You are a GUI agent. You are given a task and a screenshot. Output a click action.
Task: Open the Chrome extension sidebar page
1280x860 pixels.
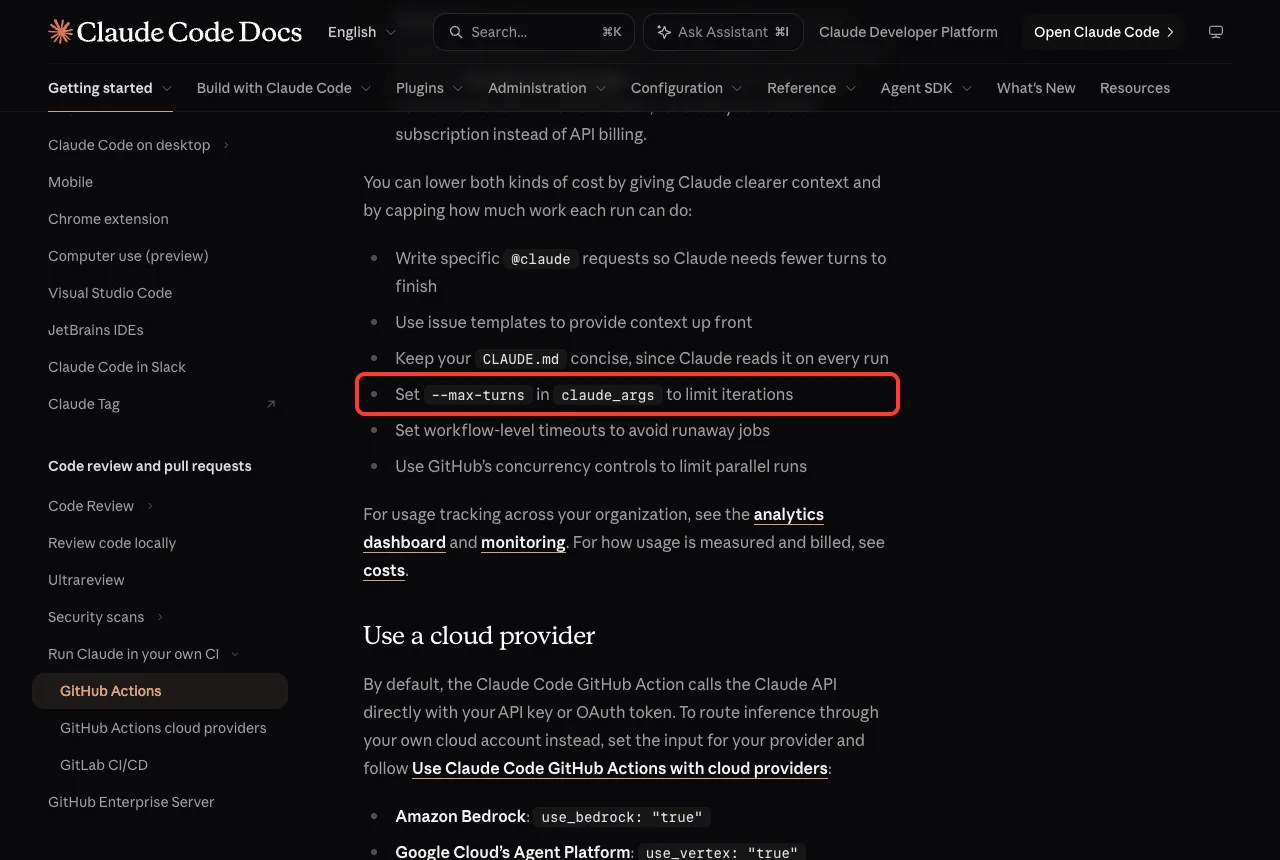[108, 219]
